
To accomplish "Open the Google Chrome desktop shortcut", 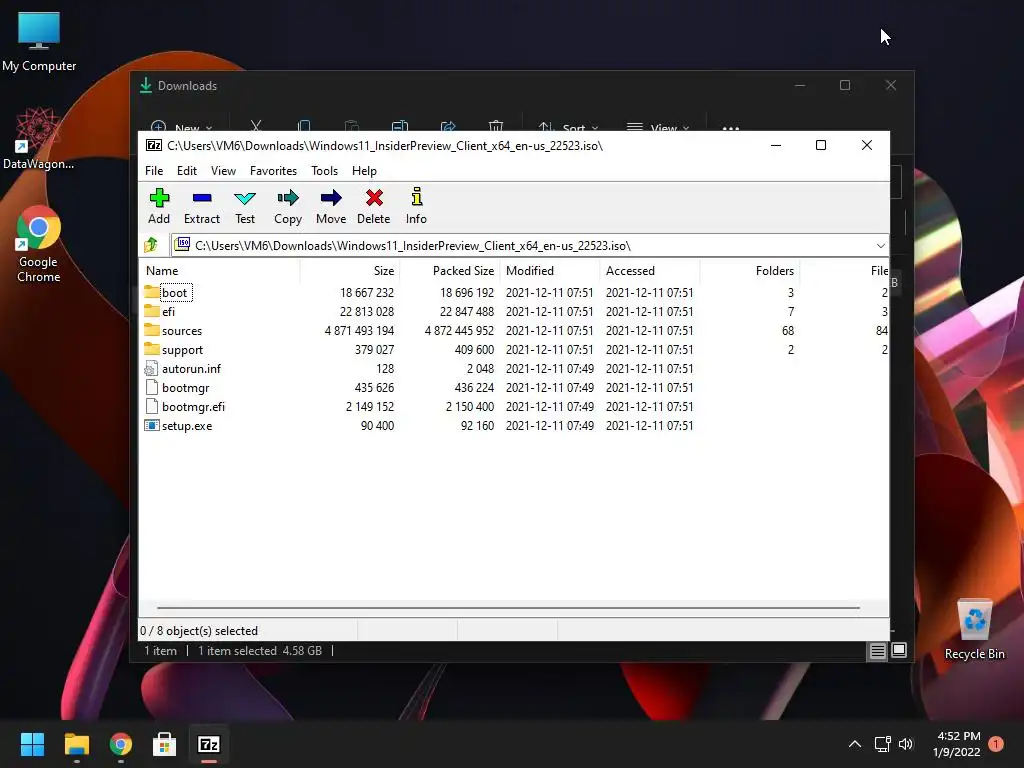I will (39, 244).
